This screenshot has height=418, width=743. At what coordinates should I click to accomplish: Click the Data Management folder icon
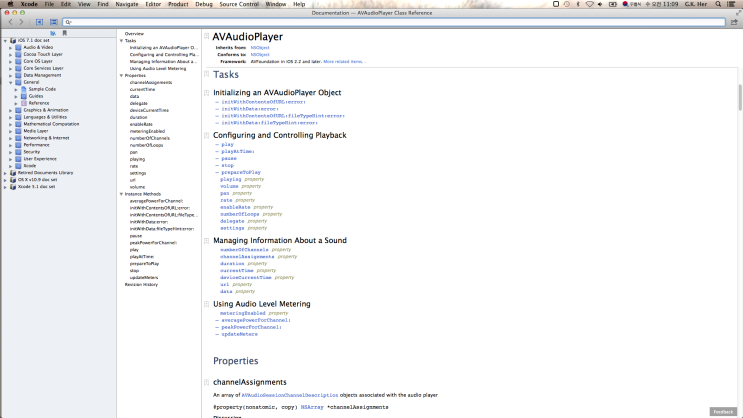[18, 75]
